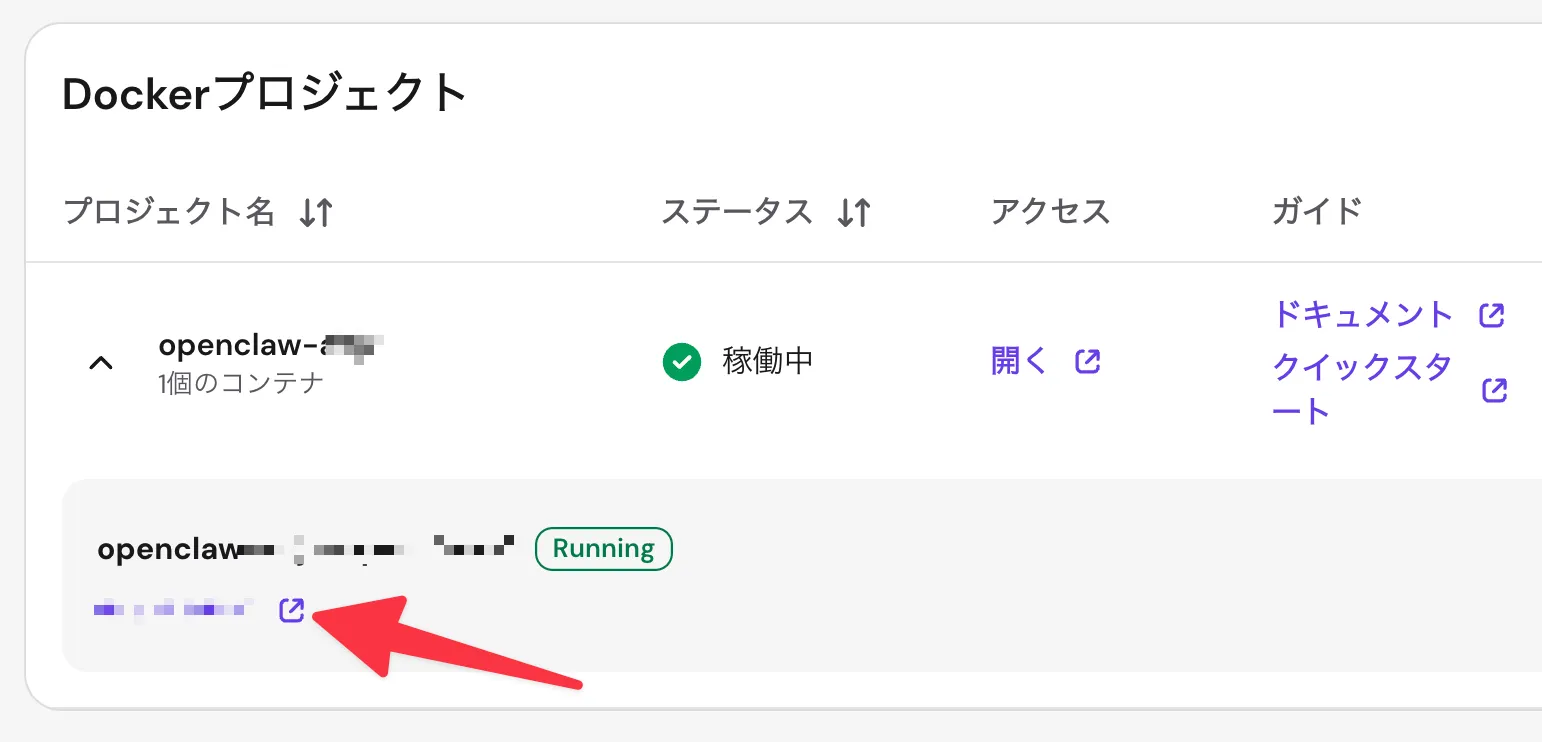The width and height of the screenshot is (1542, 742).
Task: Open the external link icon next to 開く
Action: click(x=1088, y=361)
